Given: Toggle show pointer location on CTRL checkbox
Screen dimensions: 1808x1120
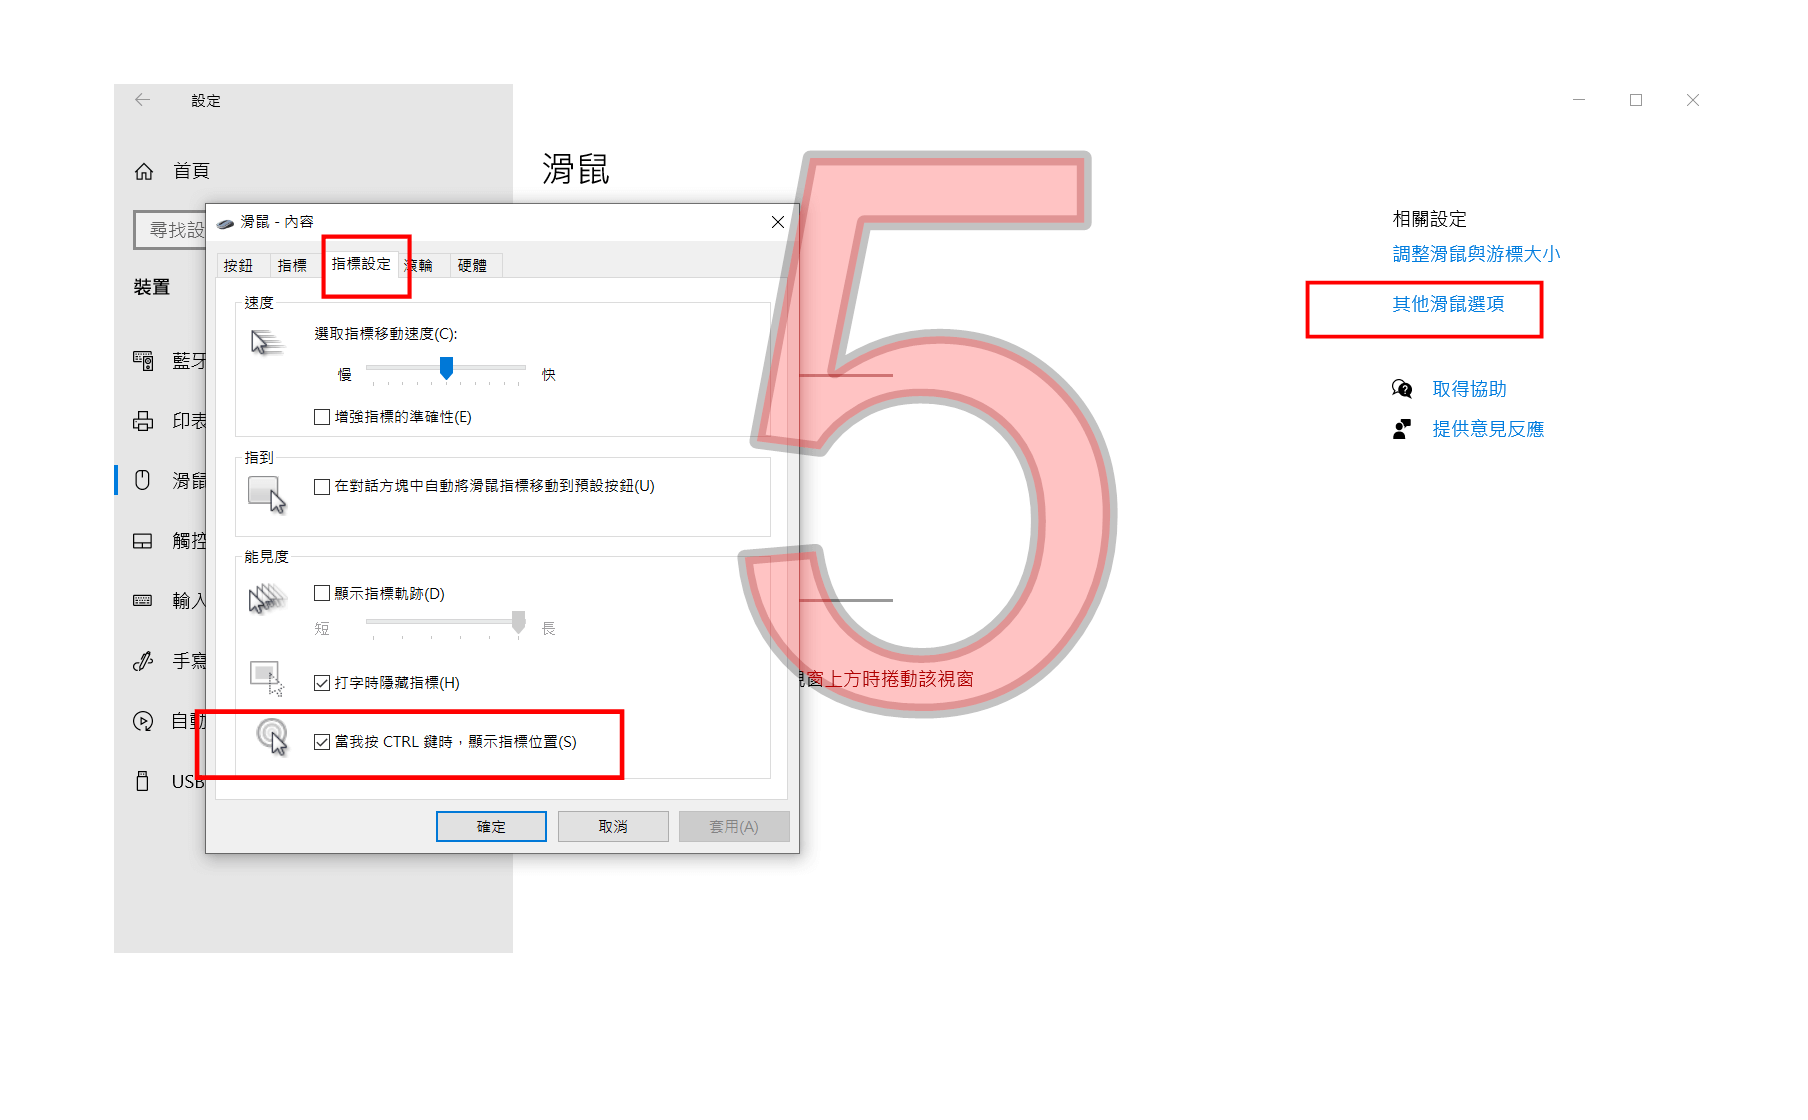Looking at the screenshot, I should tap(322, 742).
